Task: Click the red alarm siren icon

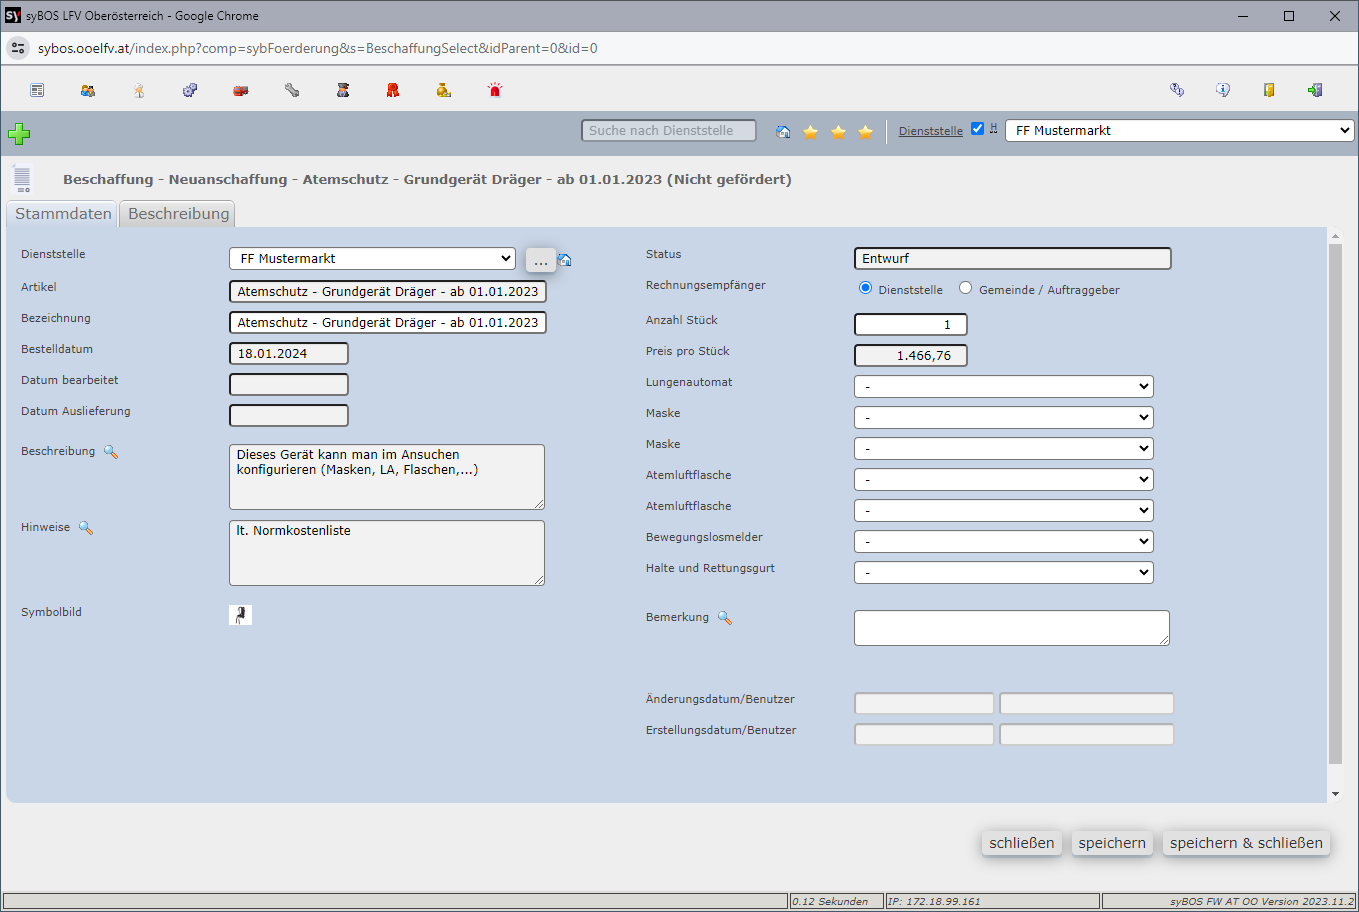Action: tap(494, 91)
